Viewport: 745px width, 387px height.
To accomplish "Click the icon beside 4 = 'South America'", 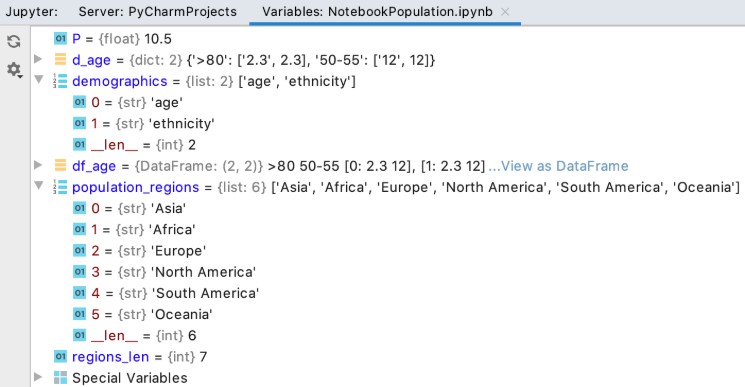I will click(79, 293).
